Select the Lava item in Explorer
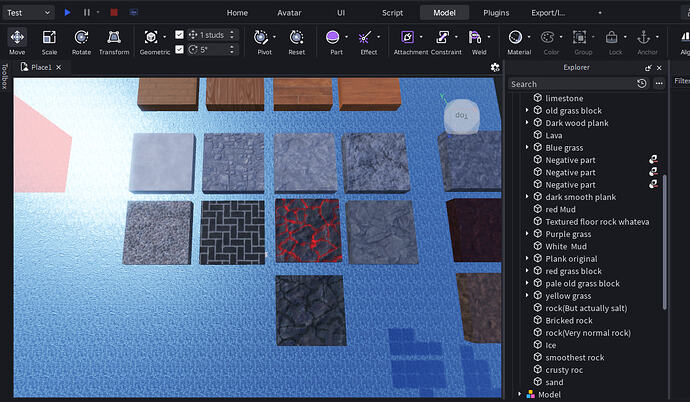 (554, 135)
